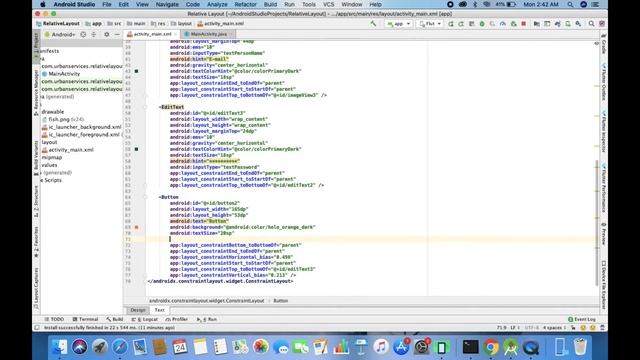Open the SDK Manager toolbar icon

578,24
